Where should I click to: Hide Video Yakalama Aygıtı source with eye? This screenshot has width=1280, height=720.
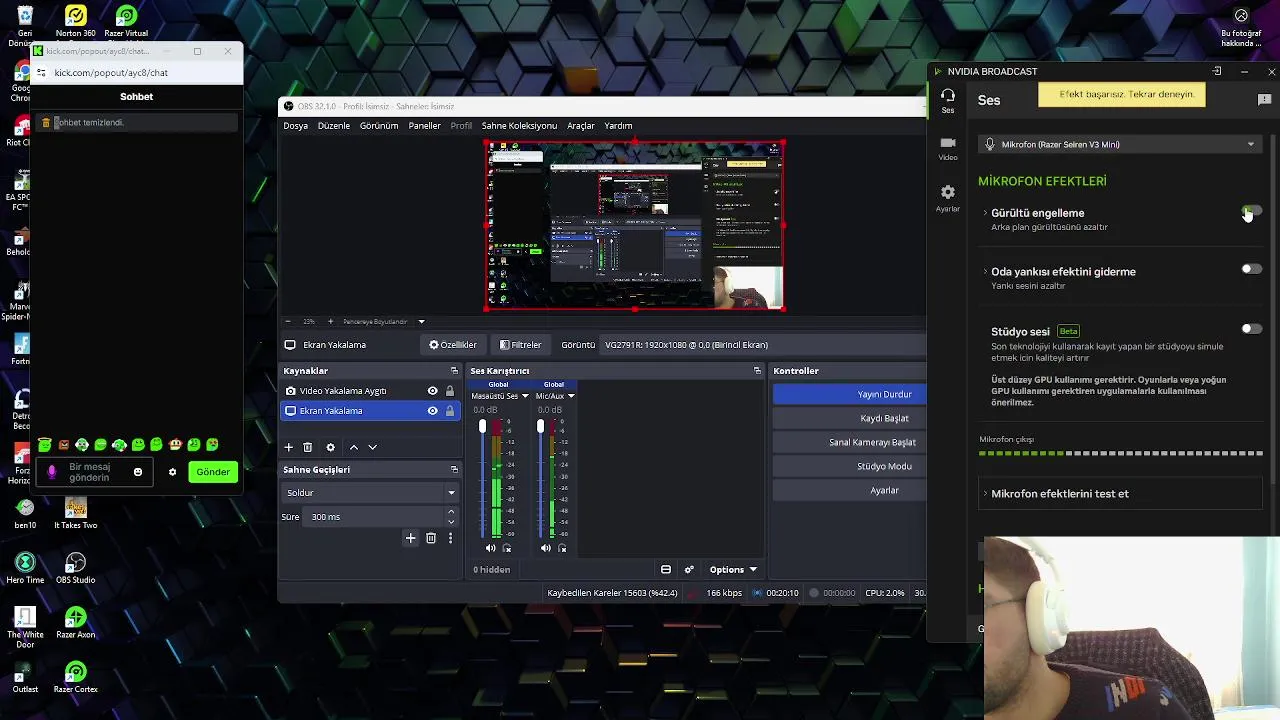point(433,391)
